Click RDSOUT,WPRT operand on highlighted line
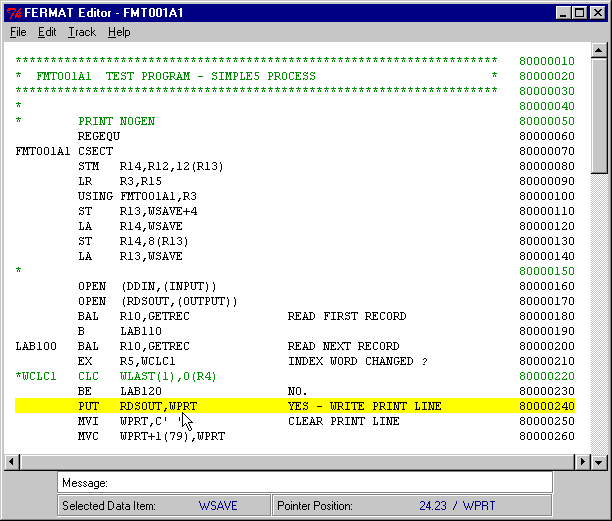This screenshot has width=612, height=521. [158, 406]
